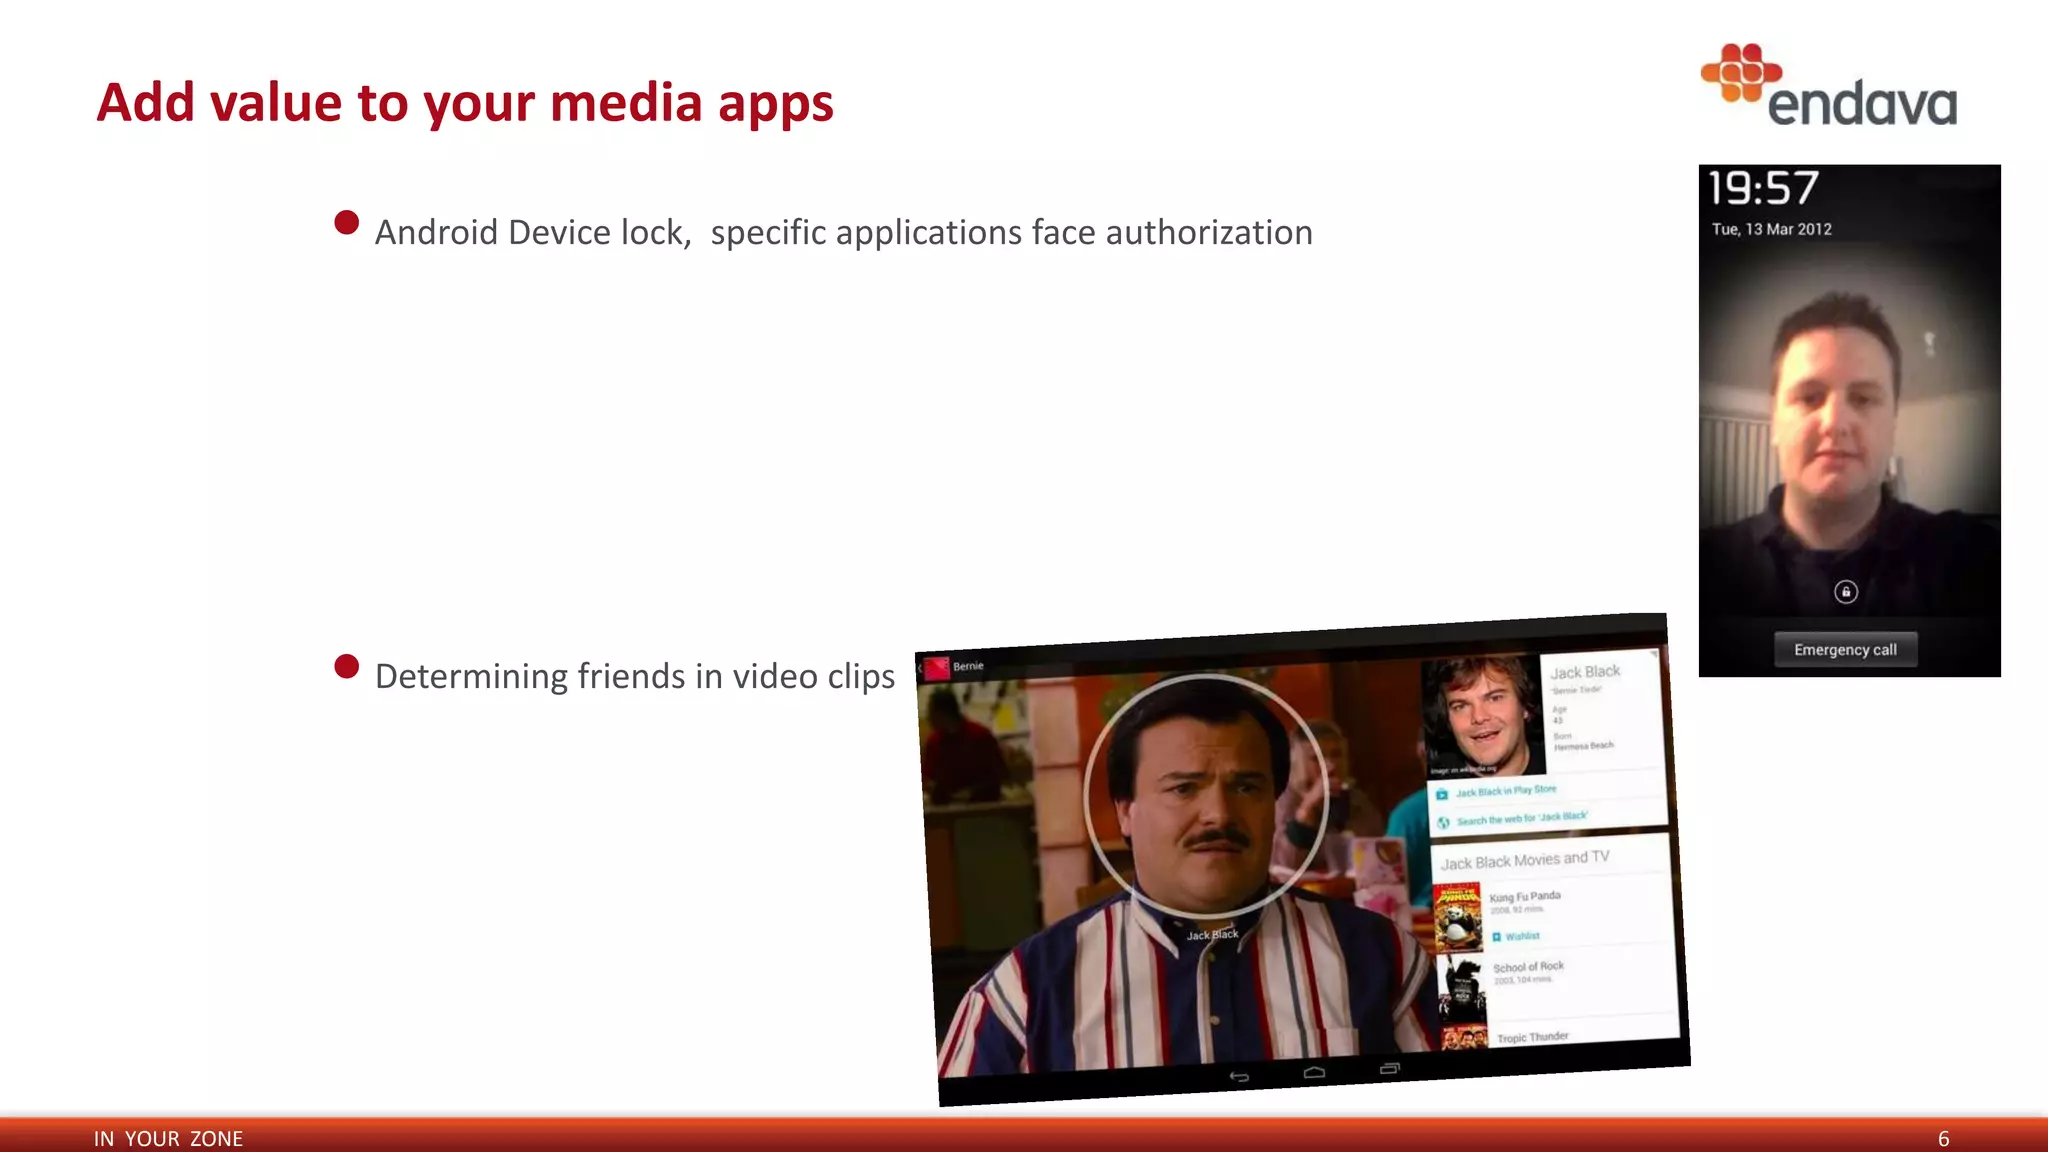Tap the Android back navigation icon
Viewport: 2048px width, 1152px height.
coord(1239,1077)
